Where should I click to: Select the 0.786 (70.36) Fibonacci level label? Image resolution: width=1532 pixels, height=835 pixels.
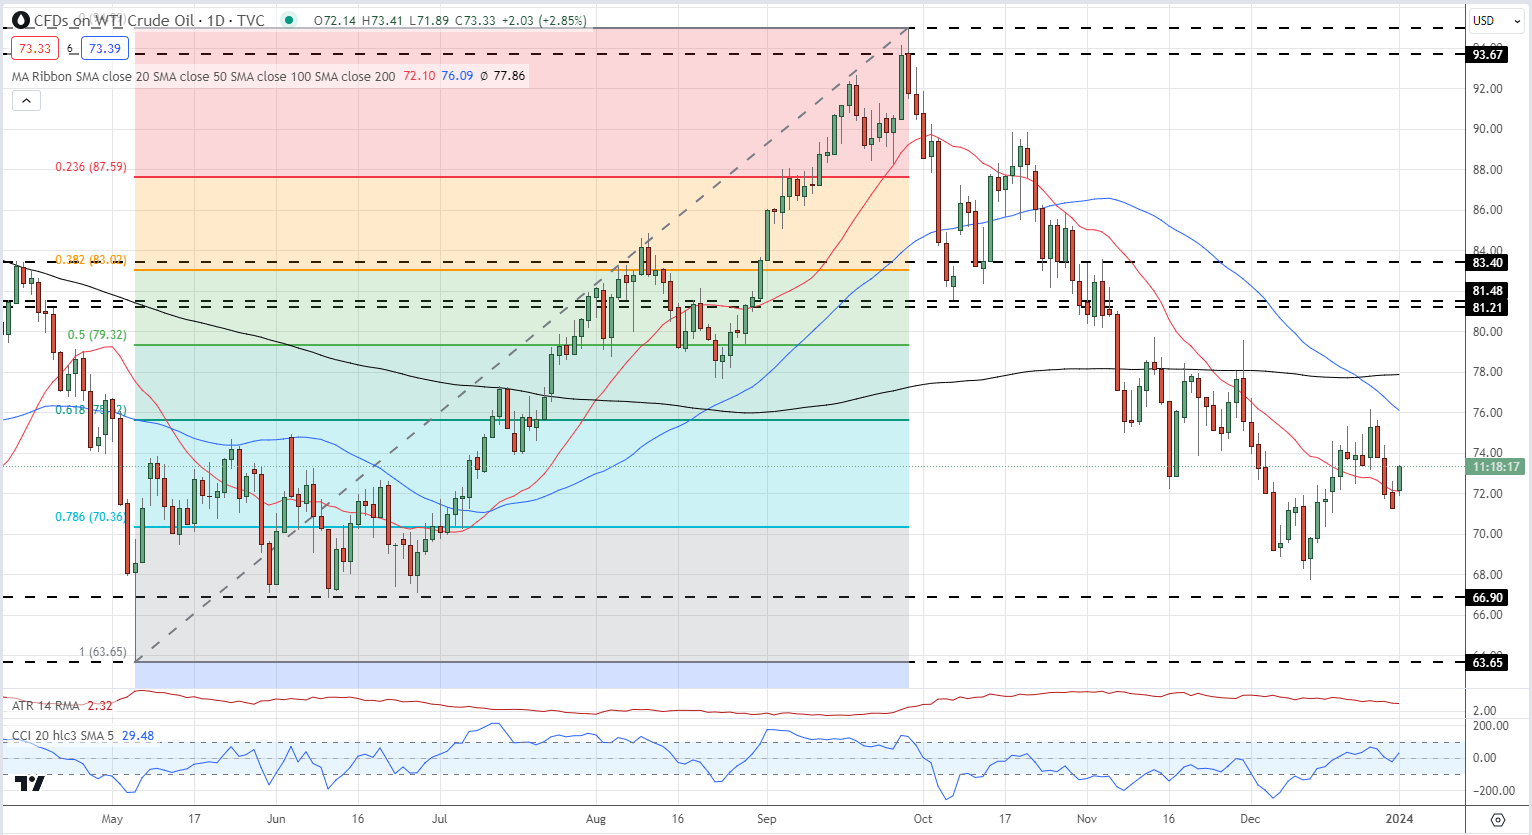[x=91, y=517]
